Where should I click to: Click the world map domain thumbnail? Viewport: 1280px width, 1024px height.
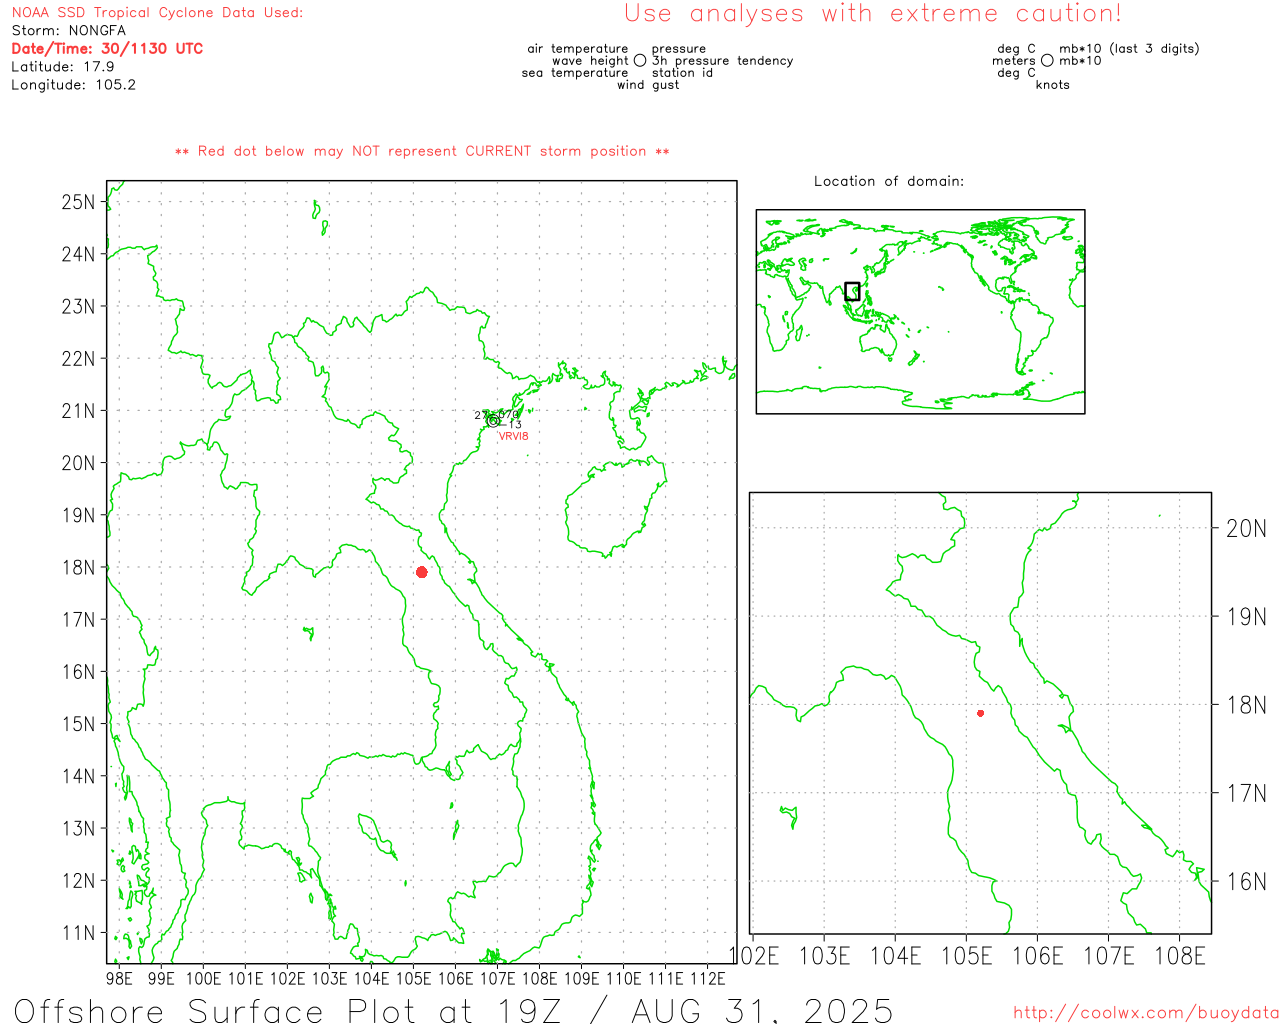click(920, 311)
